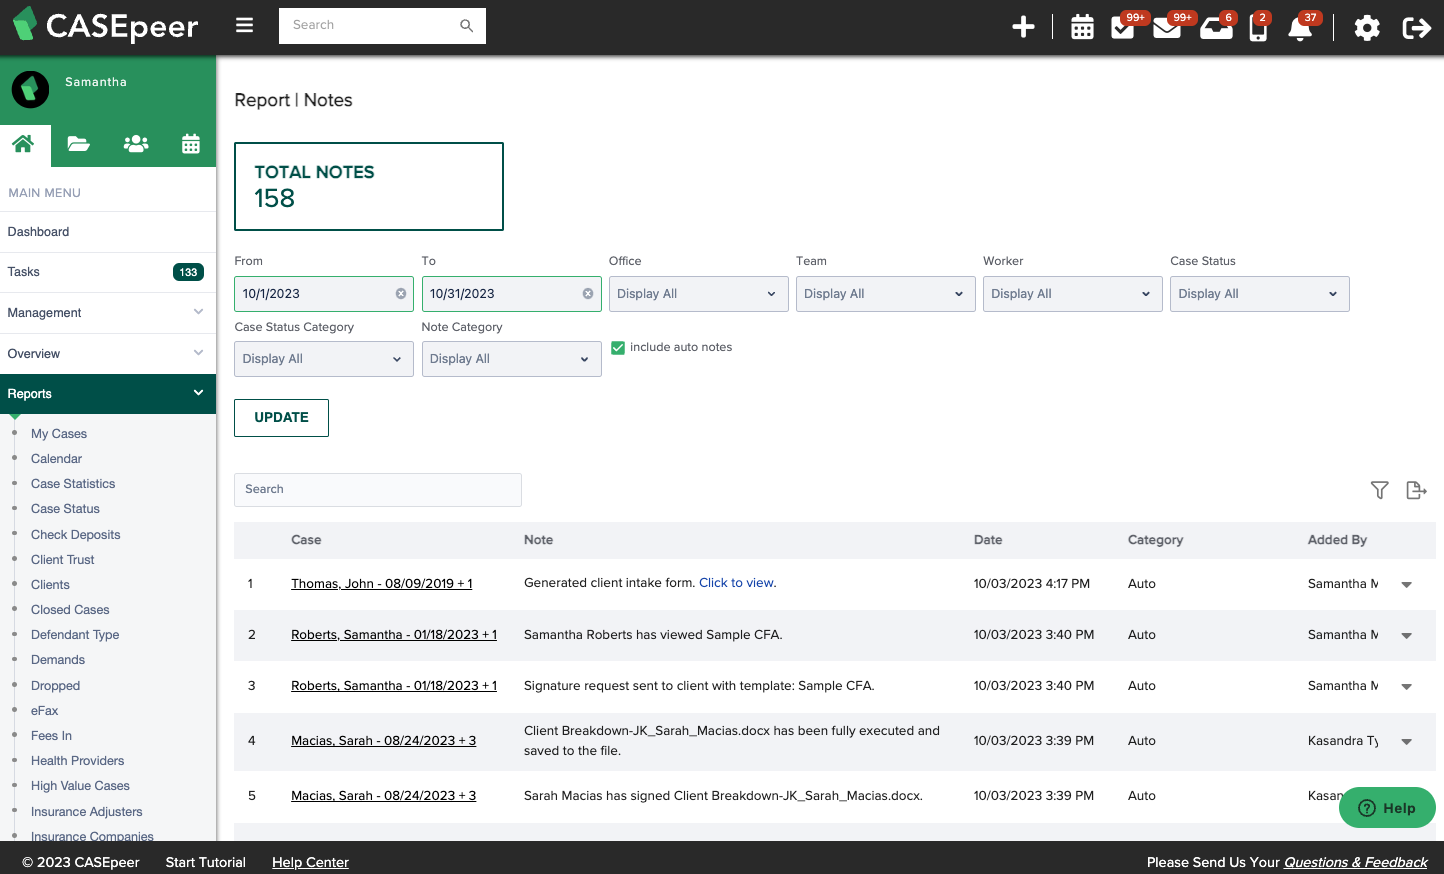Open the Note Category dropdown

(511, 359)
